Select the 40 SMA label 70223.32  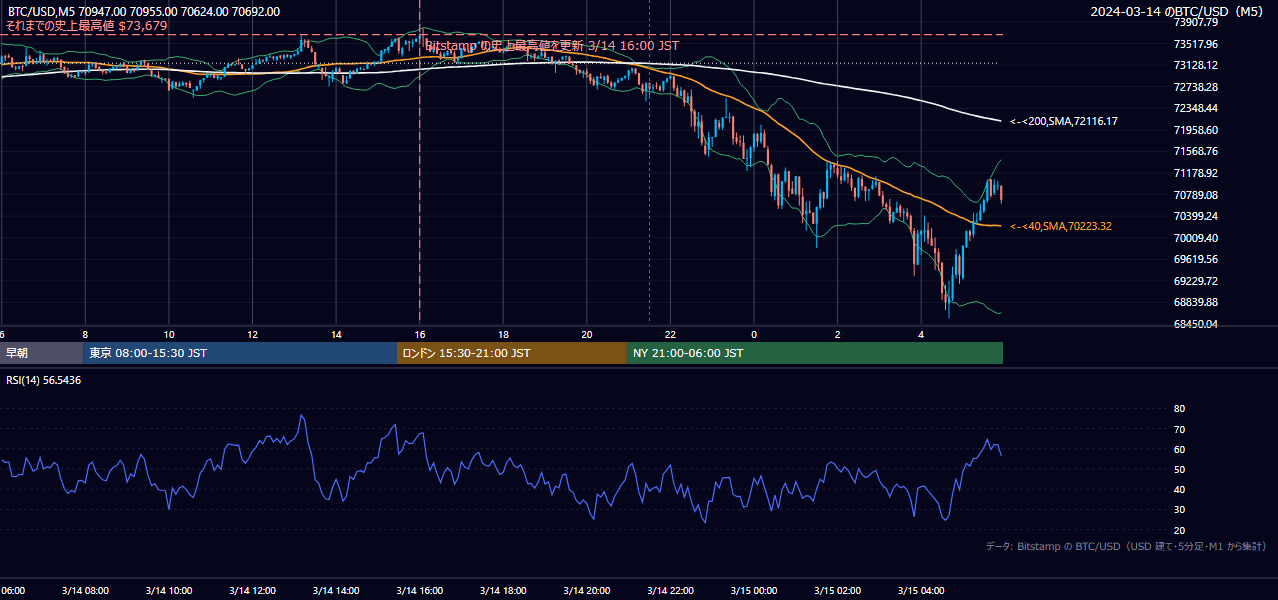[1061, 227]
